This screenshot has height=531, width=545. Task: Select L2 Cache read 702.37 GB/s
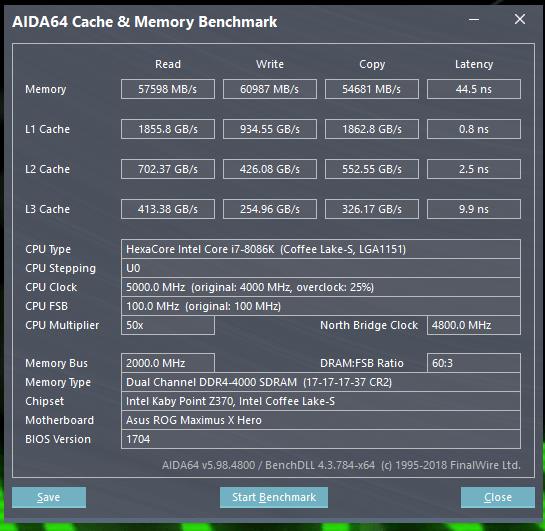tap(168, 169)
